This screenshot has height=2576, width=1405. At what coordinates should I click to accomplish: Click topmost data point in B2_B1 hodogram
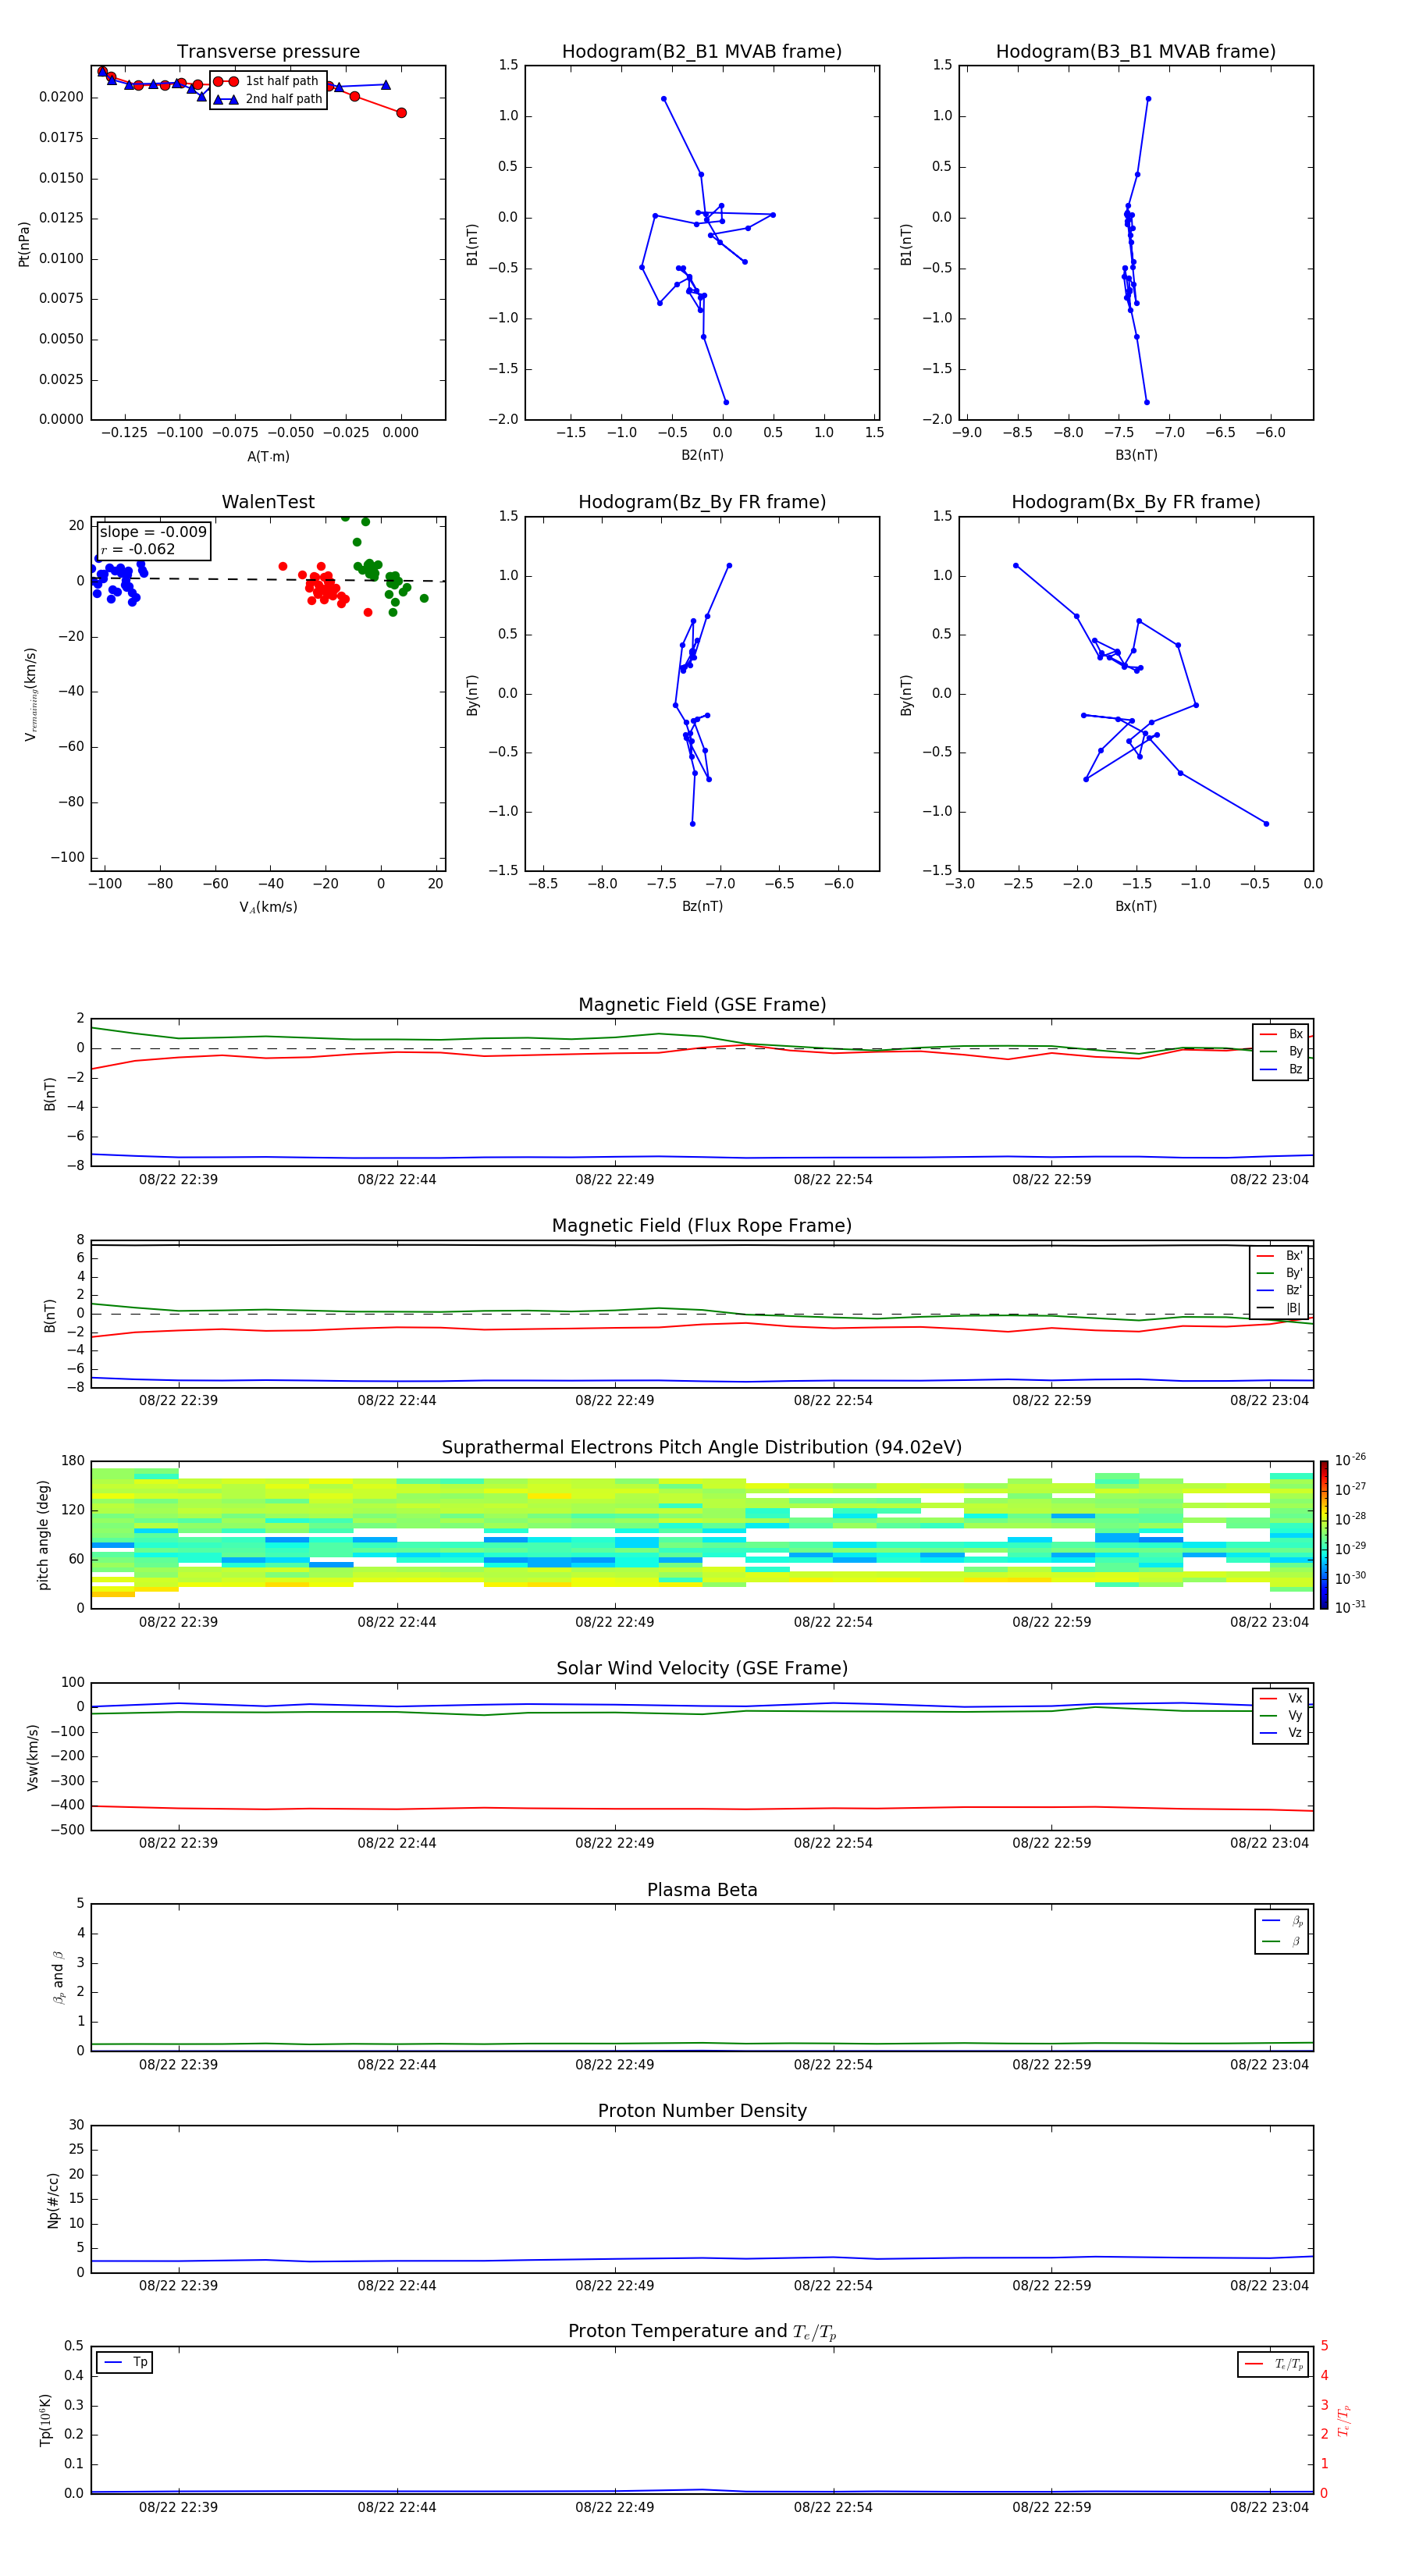[664, 99]
